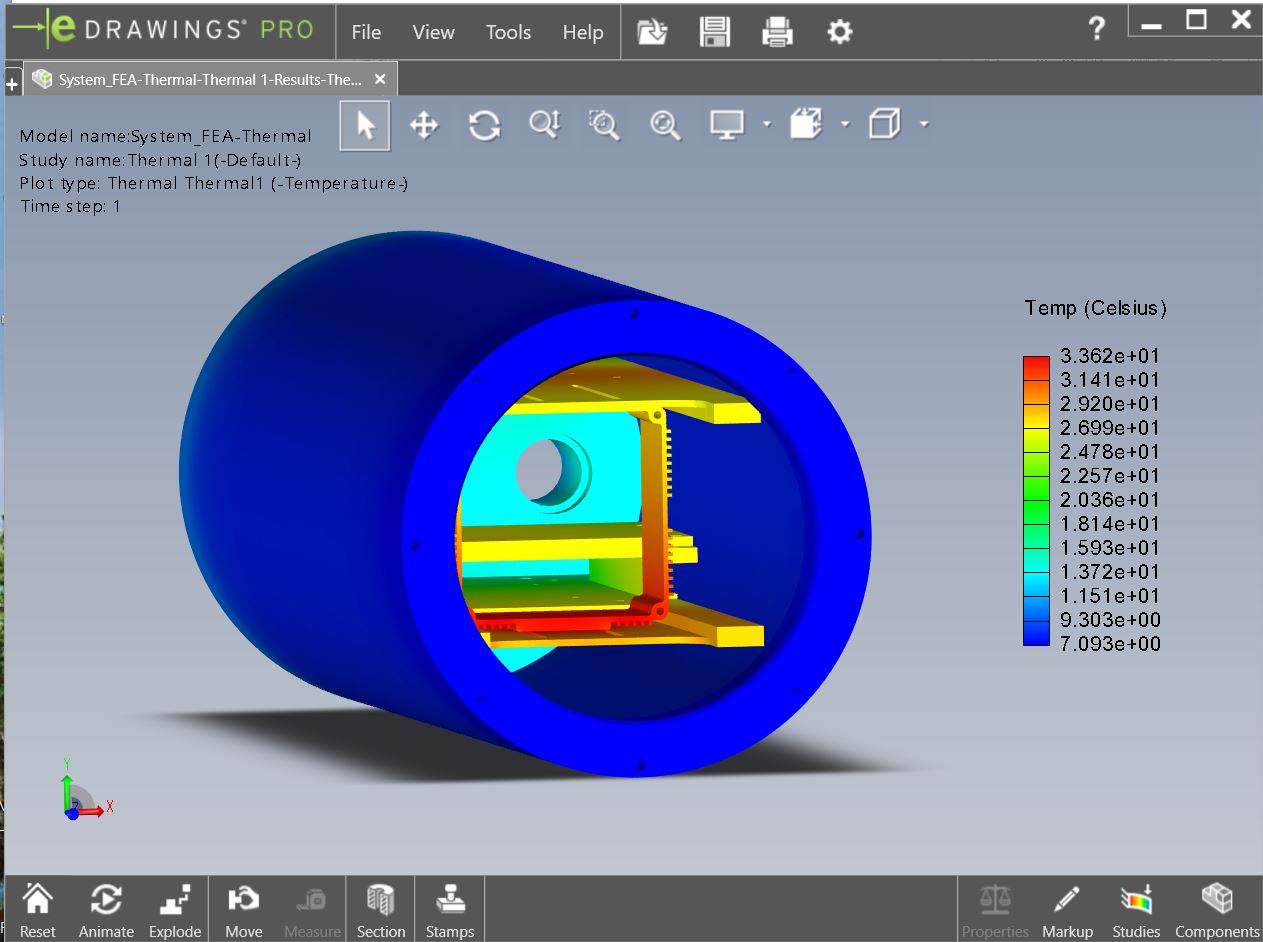Choose the Select arrow tool
The image size is (1263, 942).
click(365, 125)
